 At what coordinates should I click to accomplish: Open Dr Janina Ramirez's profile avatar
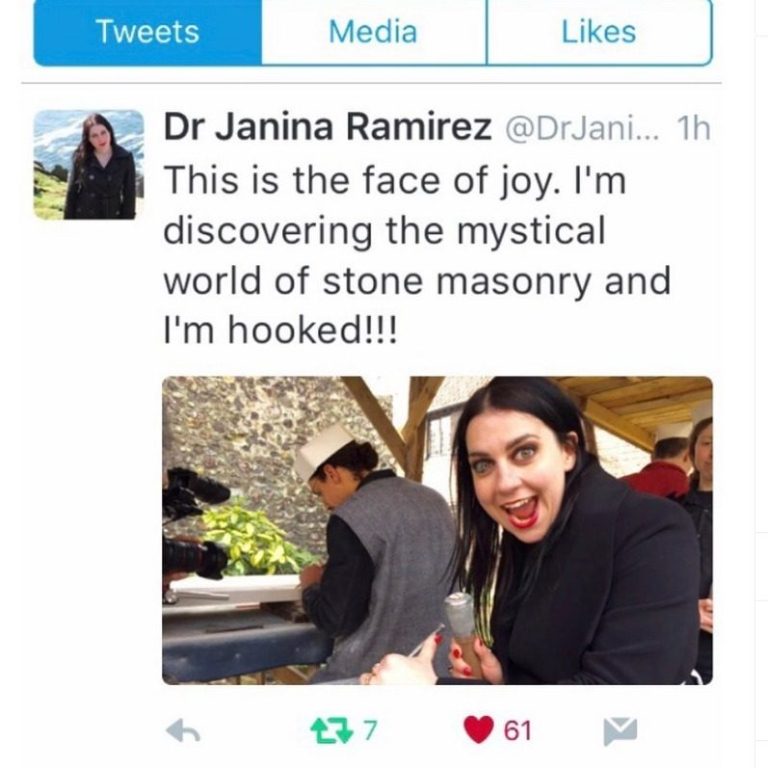(x=89, y=165)
